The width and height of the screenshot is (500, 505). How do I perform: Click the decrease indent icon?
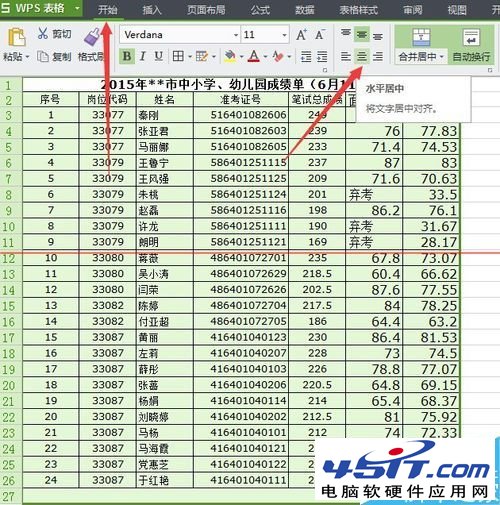pyautogui.click(x=306, y=56)
